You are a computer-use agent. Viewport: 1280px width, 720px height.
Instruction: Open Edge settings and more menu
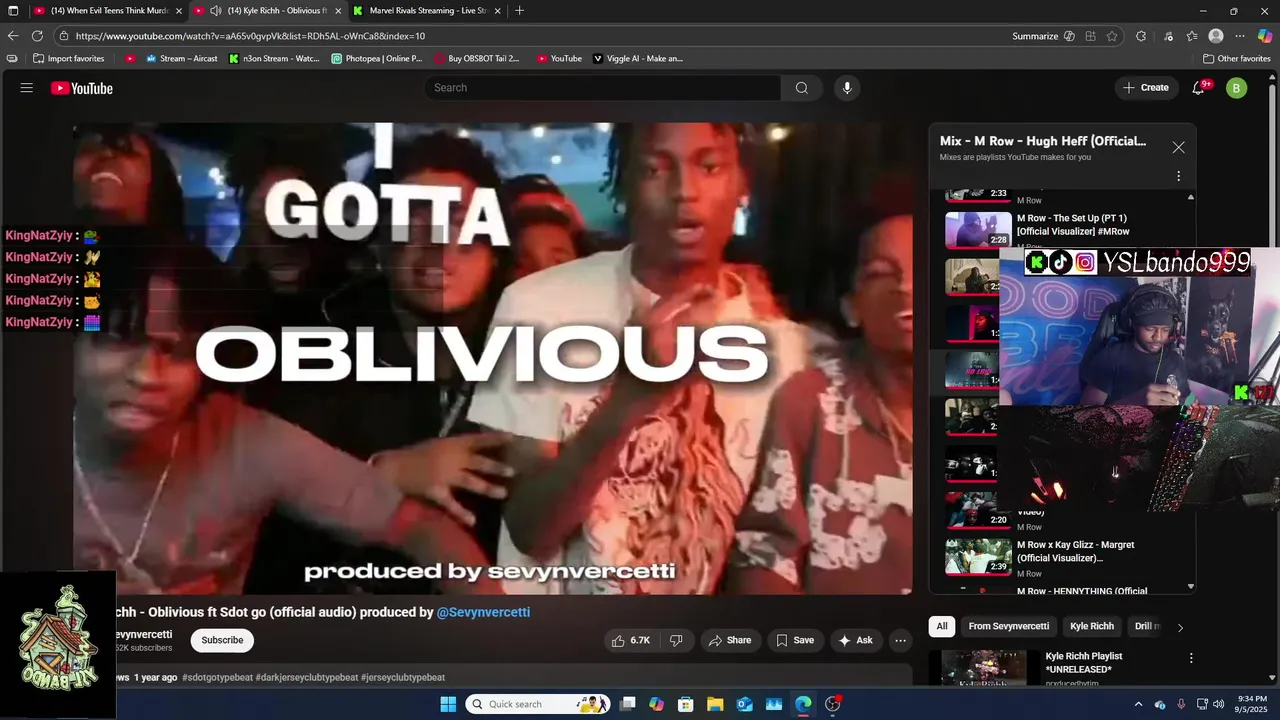[x=1240, y=36]
